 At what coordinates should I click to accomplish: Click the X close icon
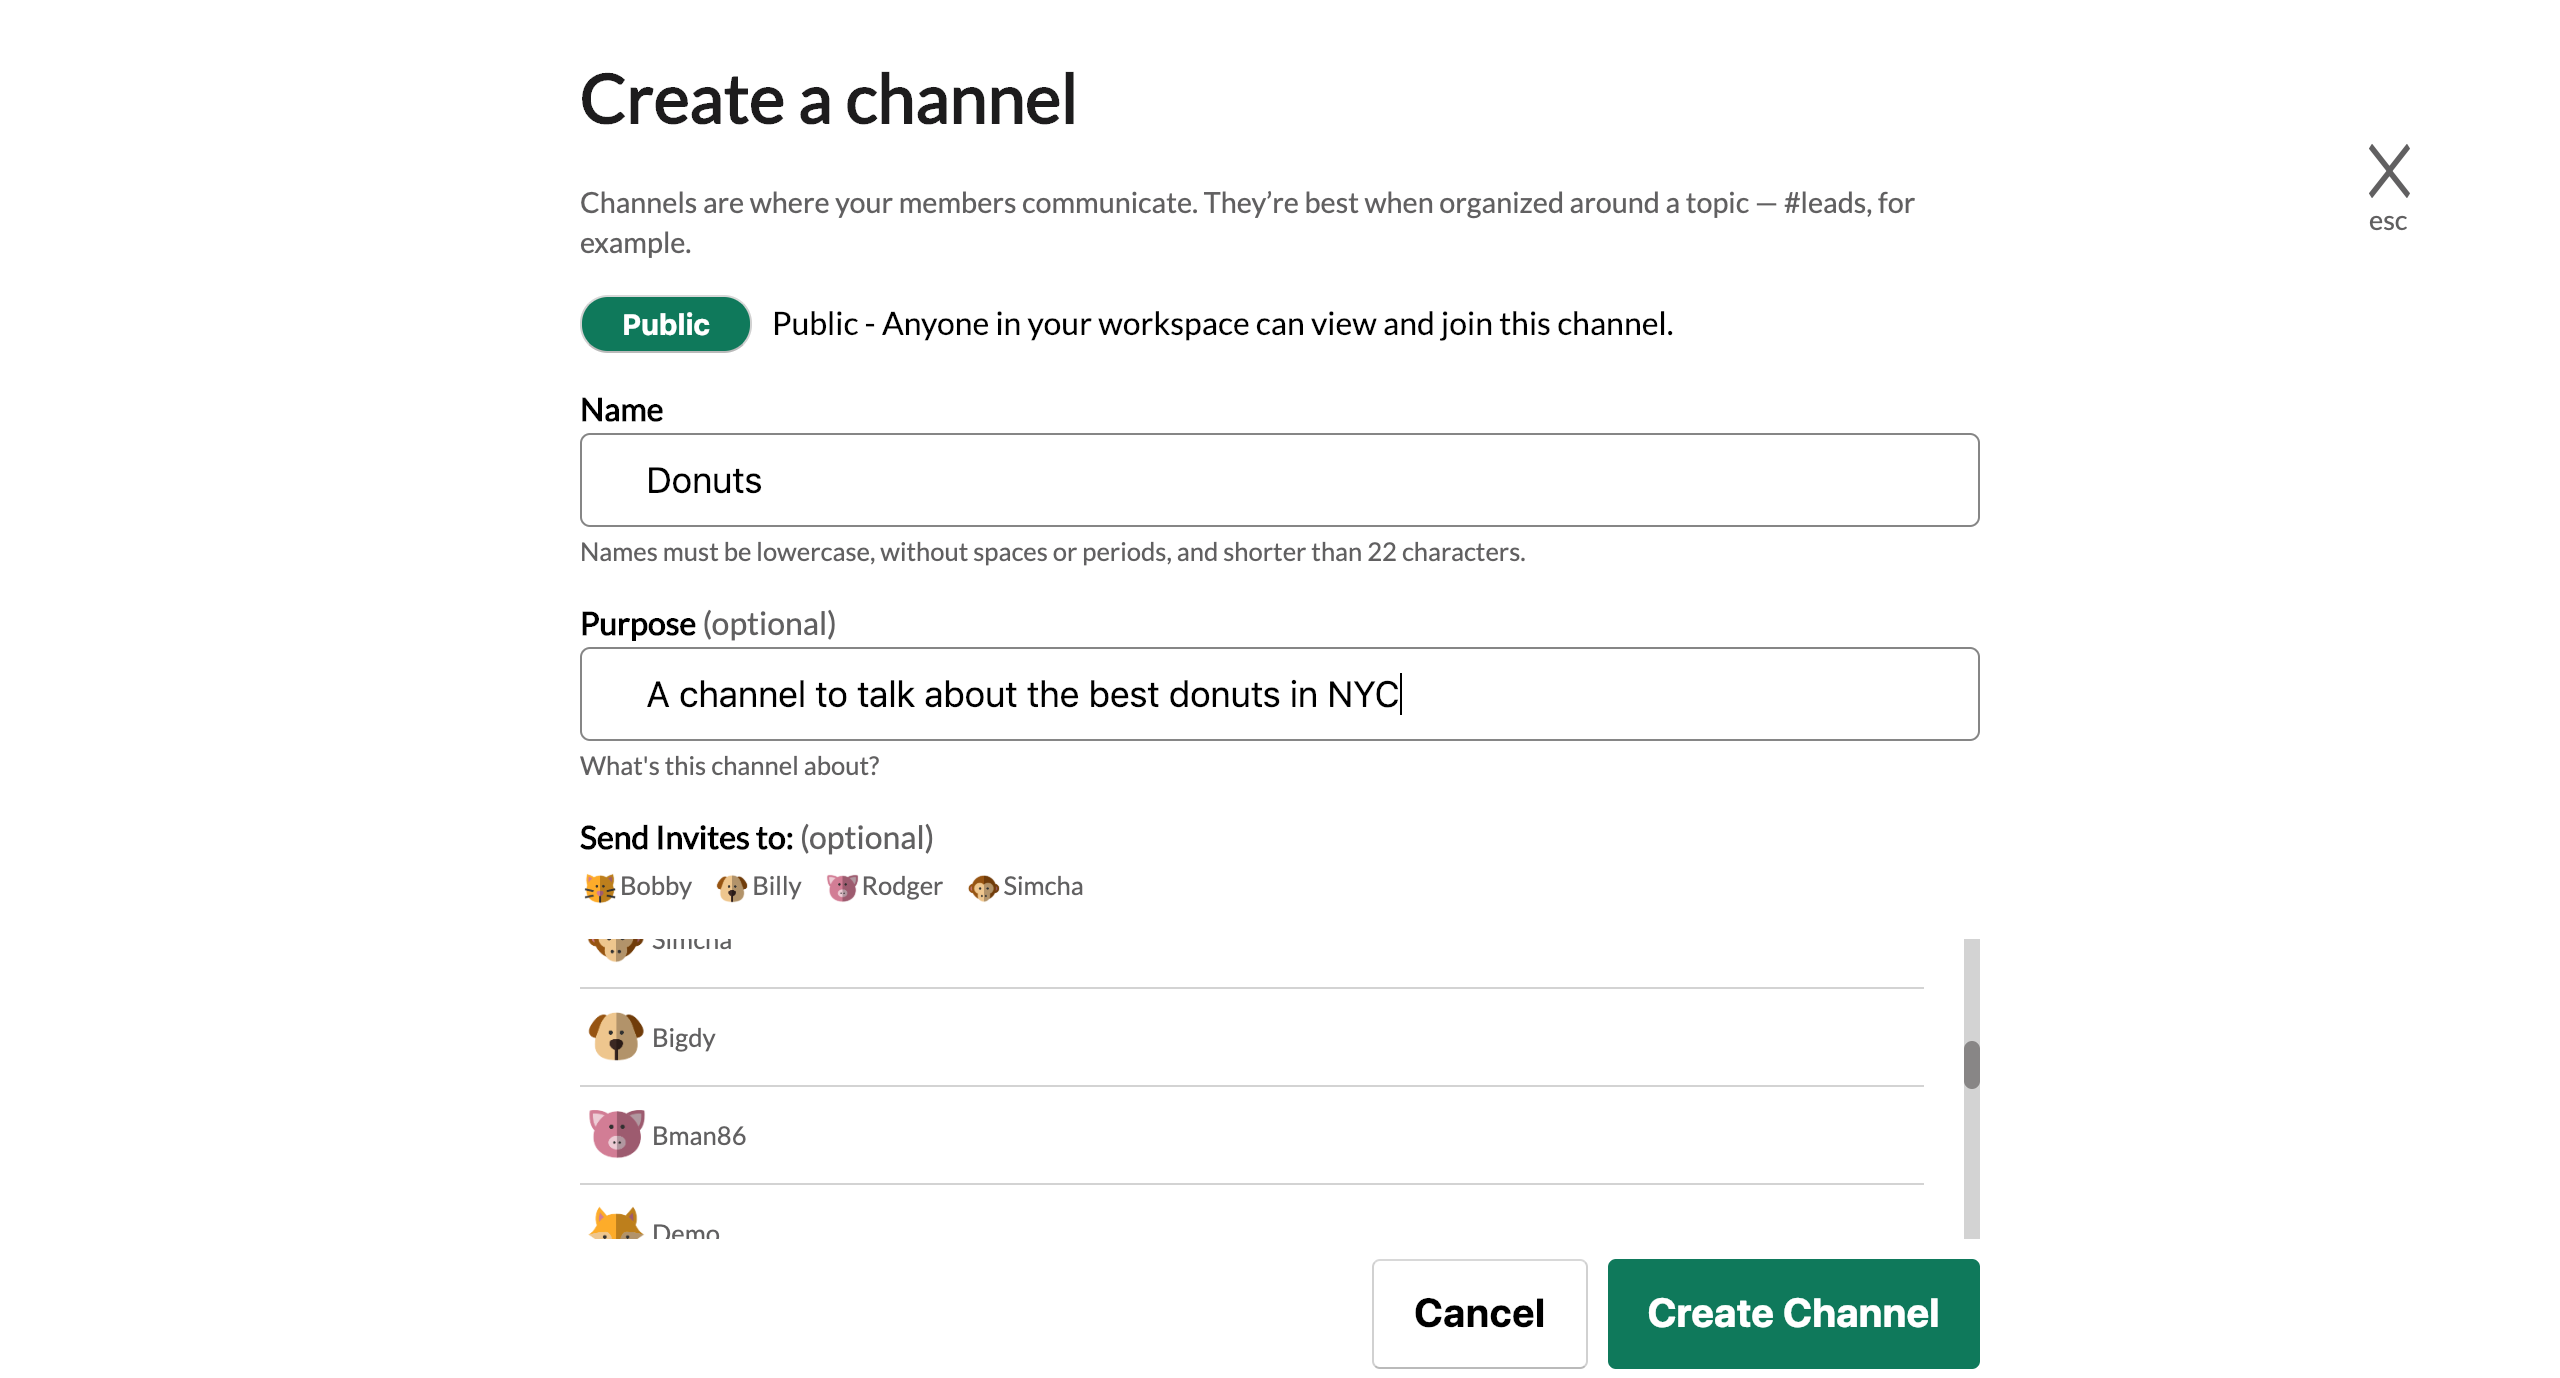[2388, 172]
